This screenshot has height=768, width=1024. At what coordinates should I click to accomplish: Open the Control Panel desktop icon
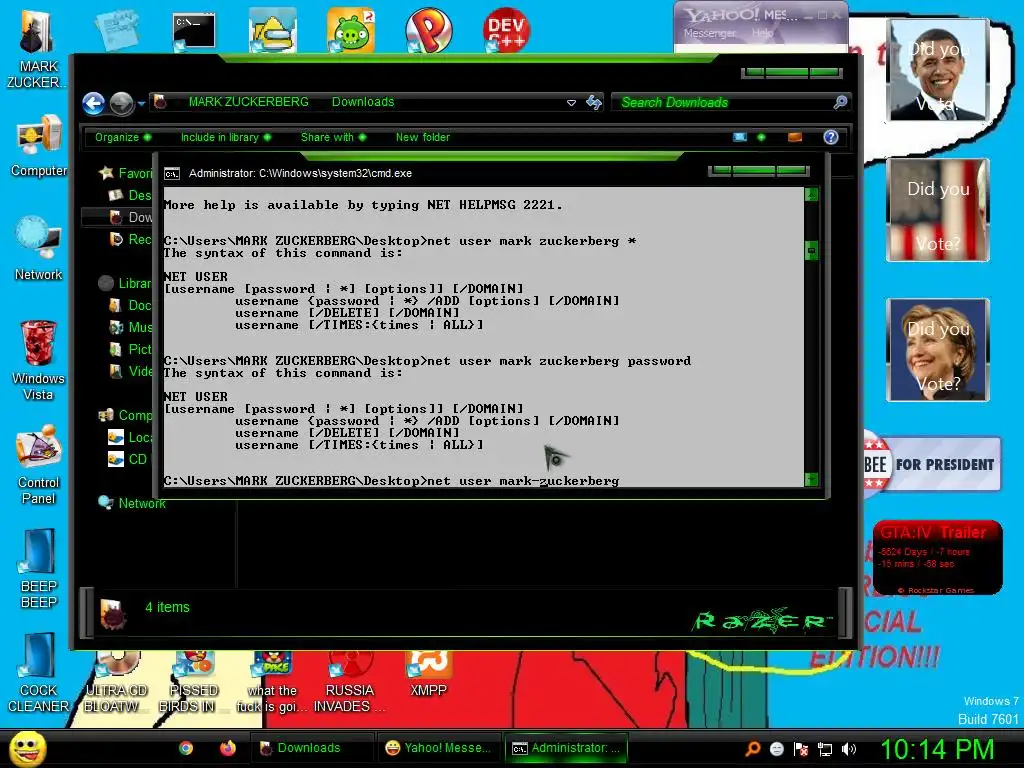point(39,464)
